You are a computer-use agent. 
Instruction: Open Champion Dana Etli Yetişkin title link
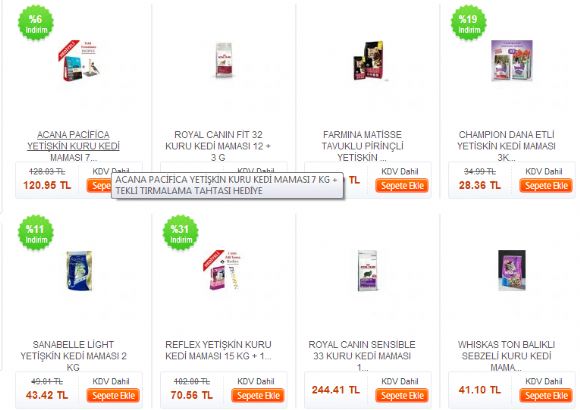tap(506, 146)
